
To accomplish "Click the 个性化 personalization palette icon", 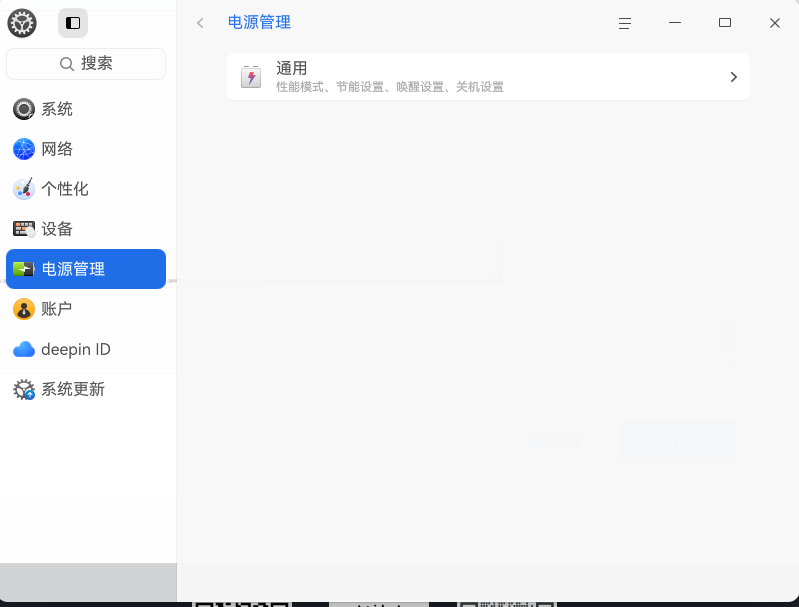I will click(23, 189).
